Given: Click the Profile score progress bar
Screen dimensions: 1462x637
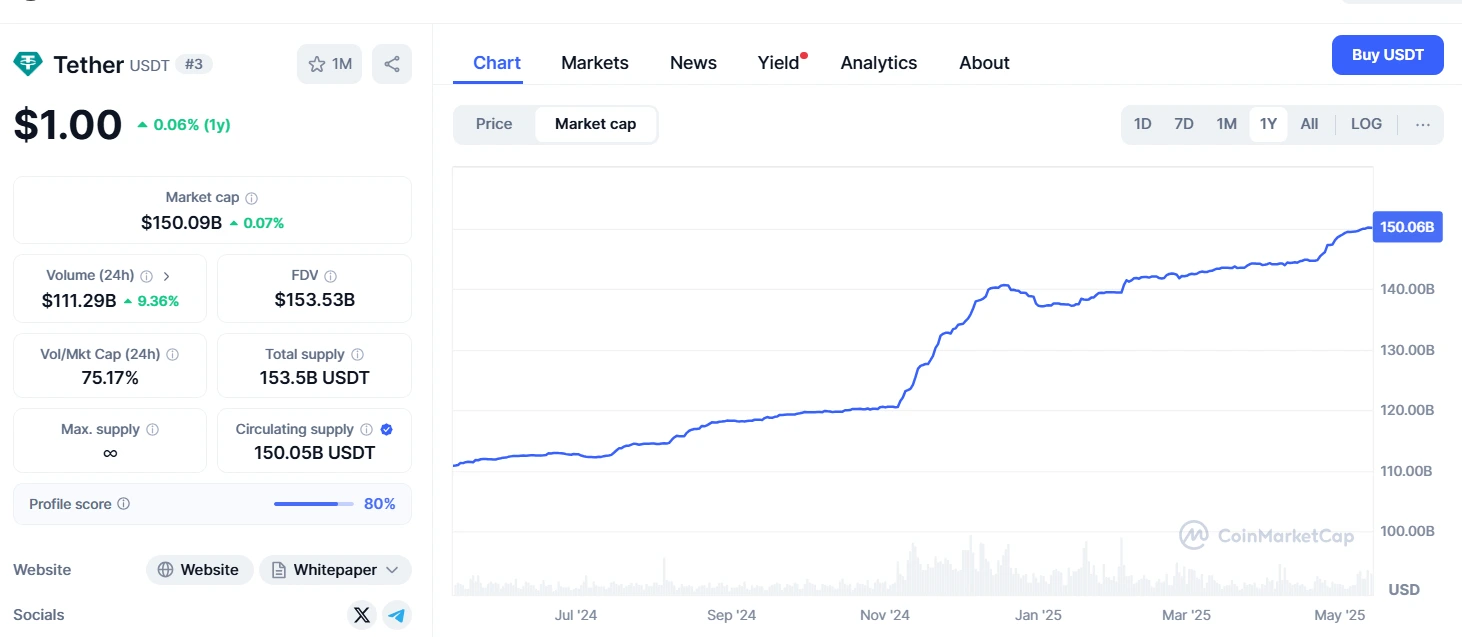Looking at the screenshot, I should pyautogui.click(x=314, y=504).
